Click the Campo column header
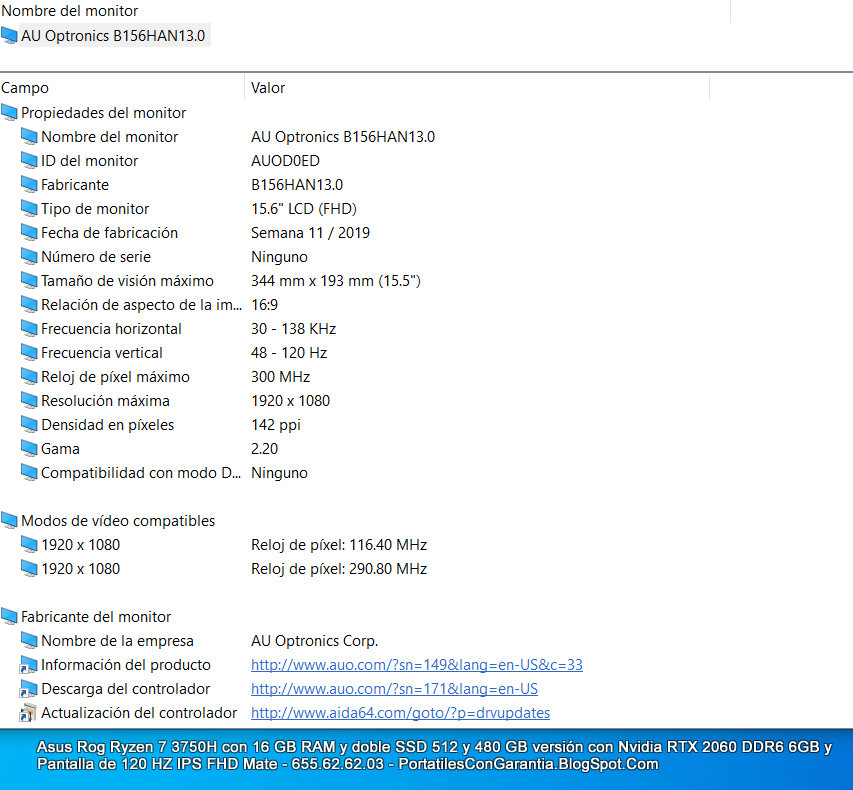 coord(25,88)
